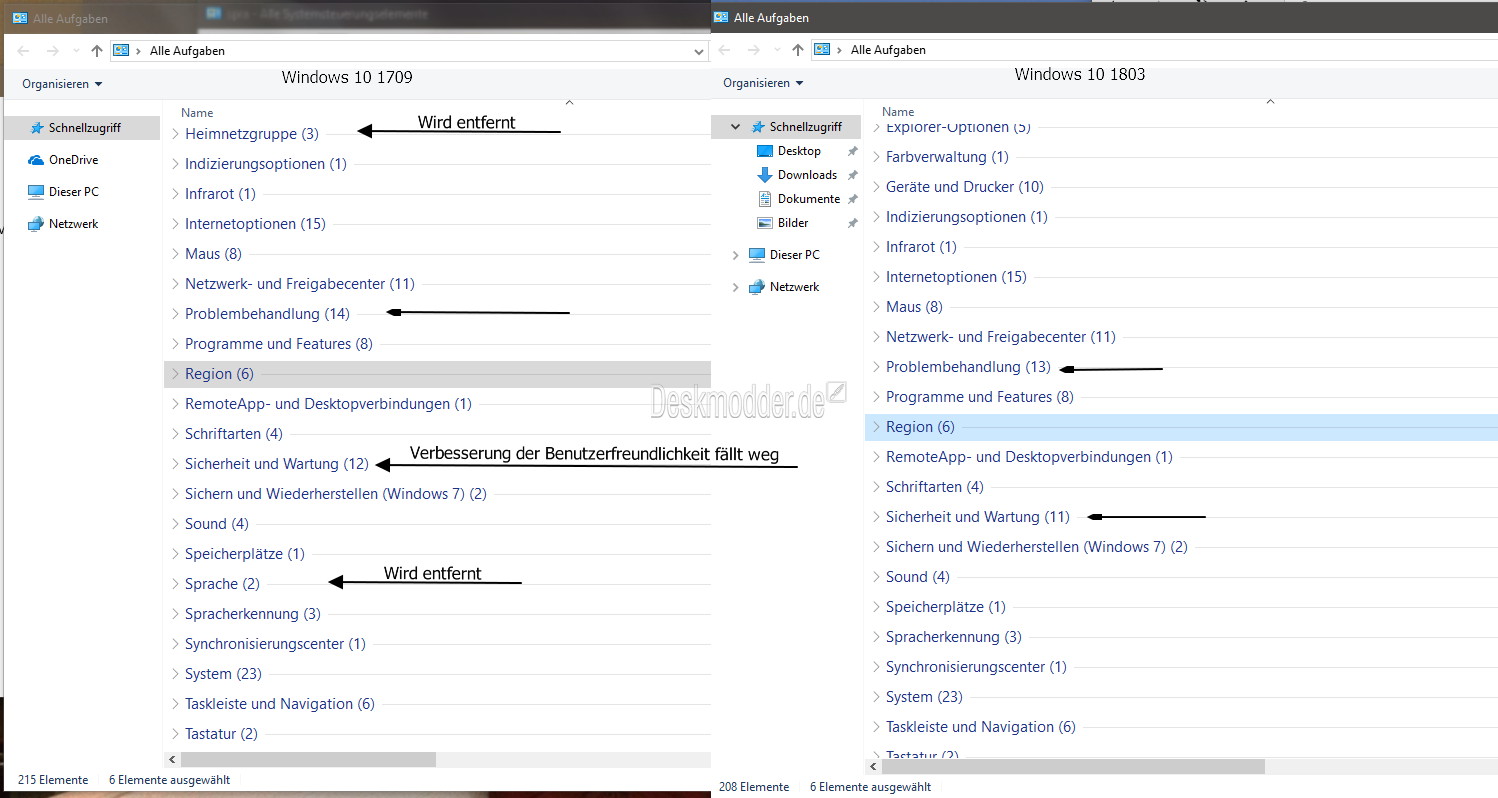Viewport: 1498px width, 798px height.
Task: Expand Dieser PC chevron in the 1803 sidebar
Action: point(736,255)
